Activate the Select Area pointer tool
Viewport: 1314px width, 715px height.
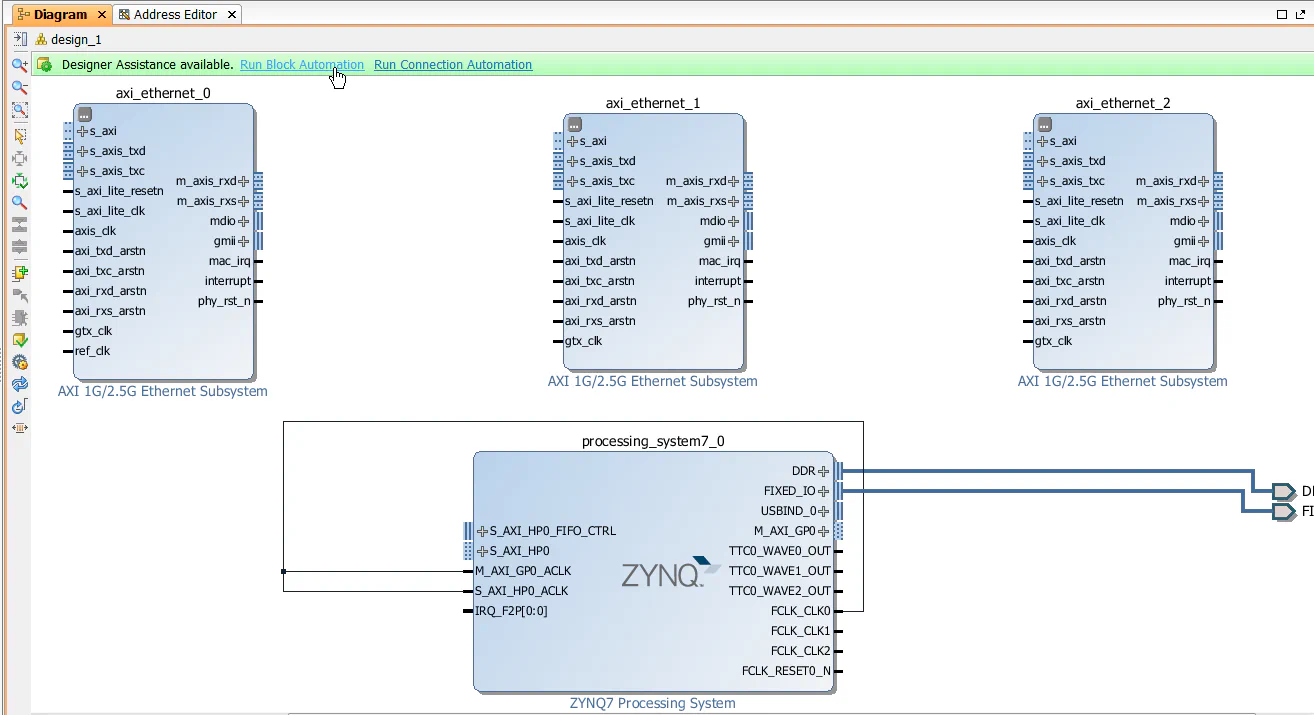pos(19,135)
